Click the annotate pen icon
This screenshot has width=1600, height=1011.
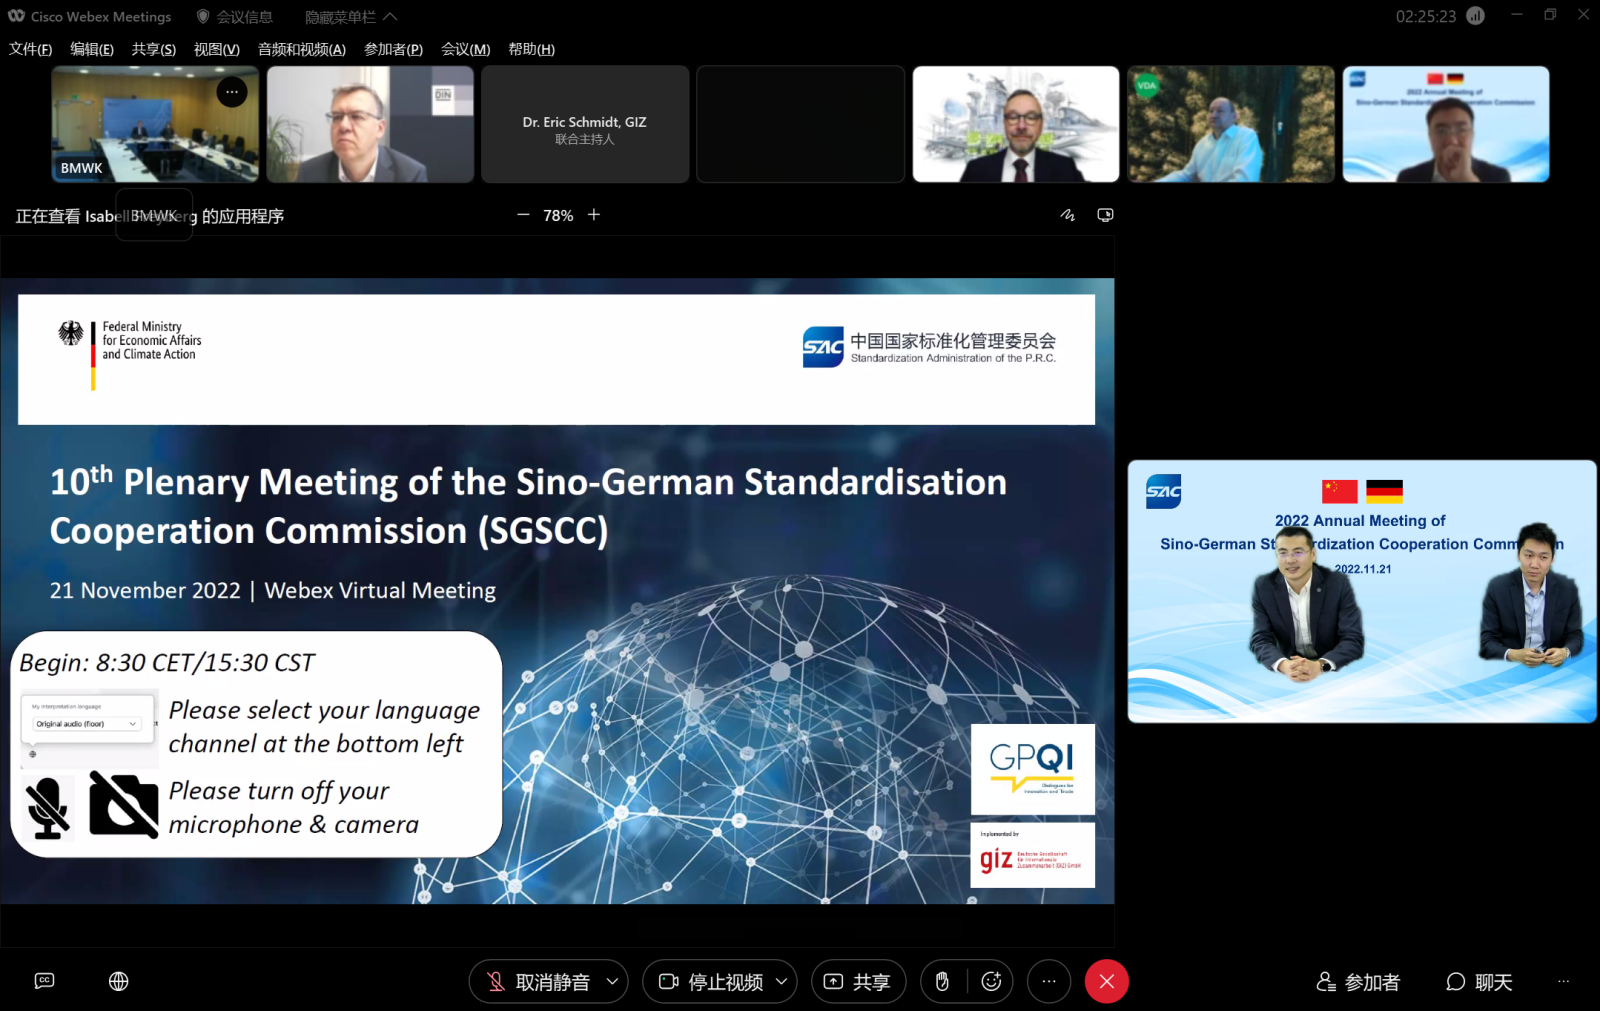[1068, 215]
